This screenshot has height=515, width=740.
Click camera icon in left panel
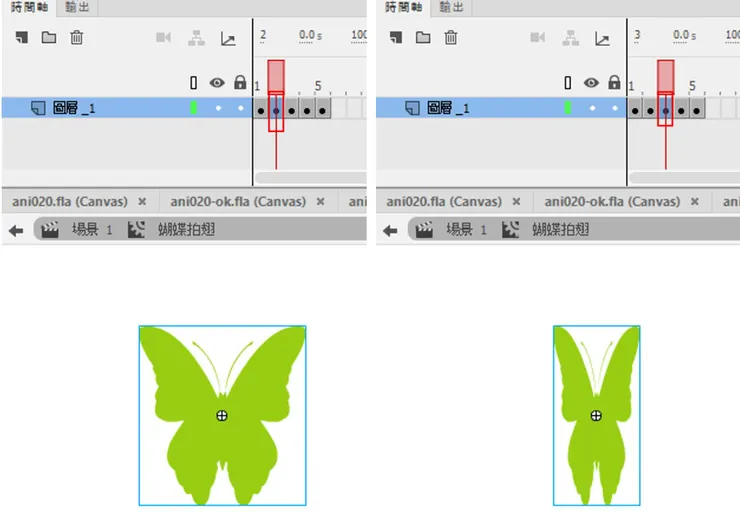[163, 37]
